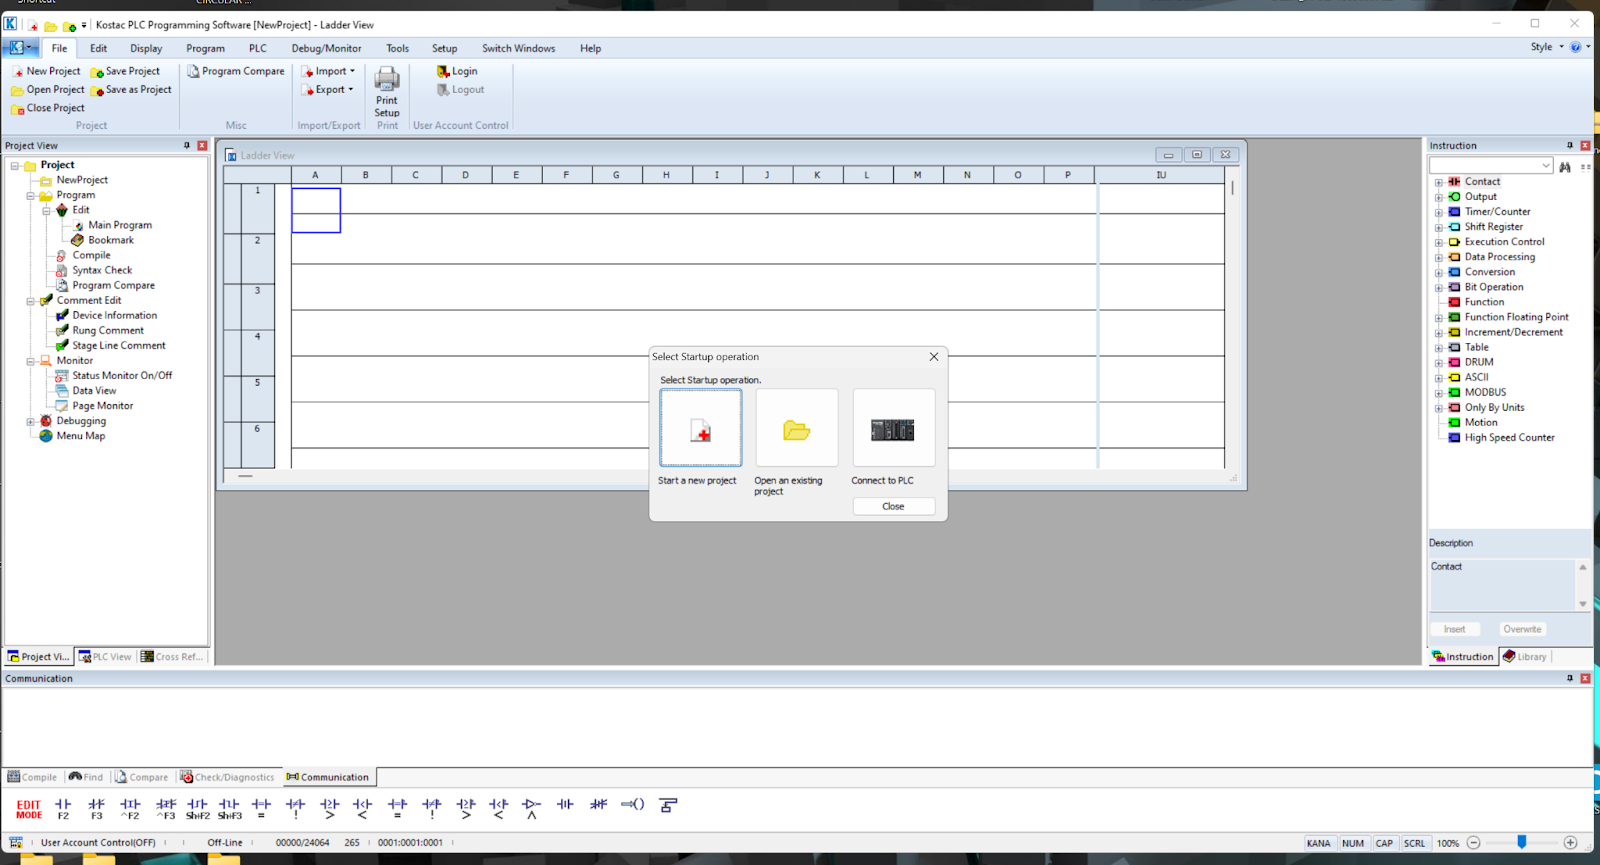Viewport: 1600px width, 865px height.
Task: Click the Insert button
Action: click(x=1454, y=629)
